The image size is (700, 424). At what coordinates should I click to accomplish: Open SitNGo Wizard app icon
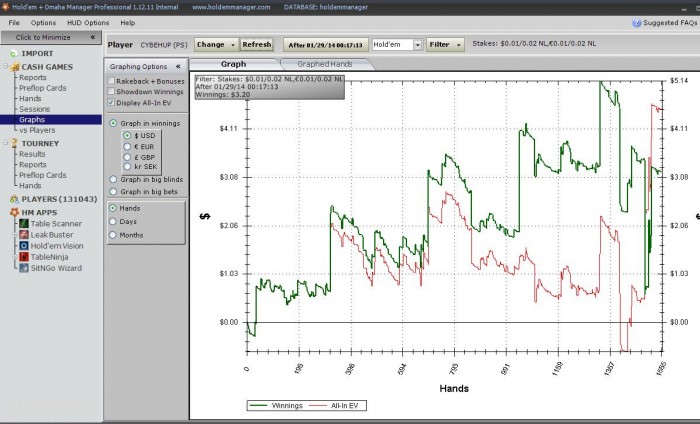24,268
